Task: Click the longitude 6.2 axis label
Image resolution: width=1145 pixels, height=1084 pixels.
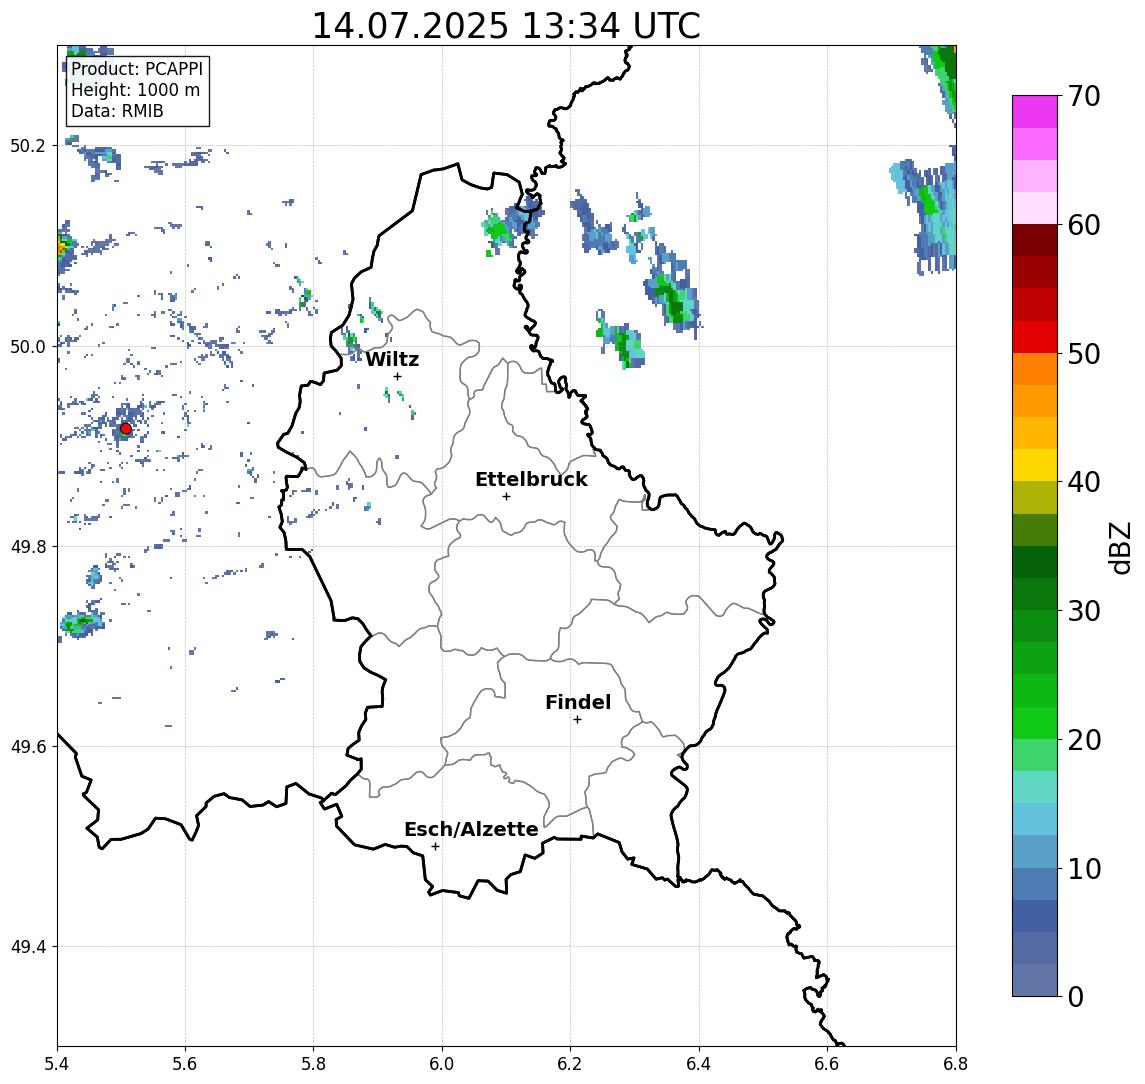Action: [x=570, y=1063]
